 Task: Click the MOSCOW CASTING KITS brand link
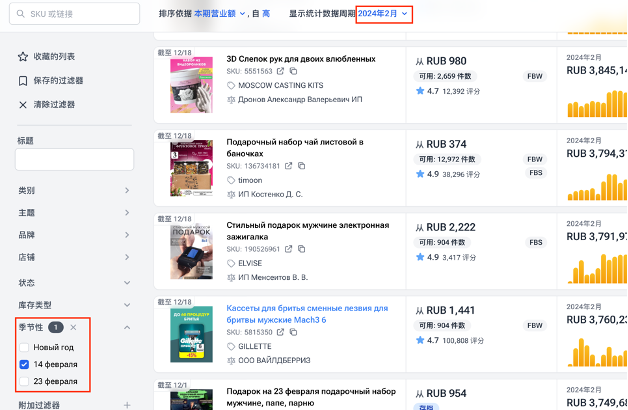coord(280,86)
